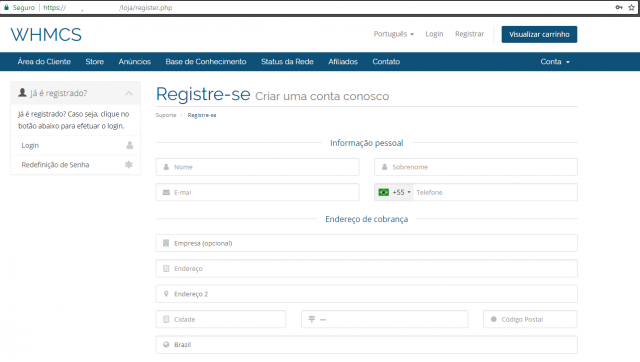Expand the Conta menu dropdown
The height and width of the screenshot is (362, 640).
click(x=555, y=62)
